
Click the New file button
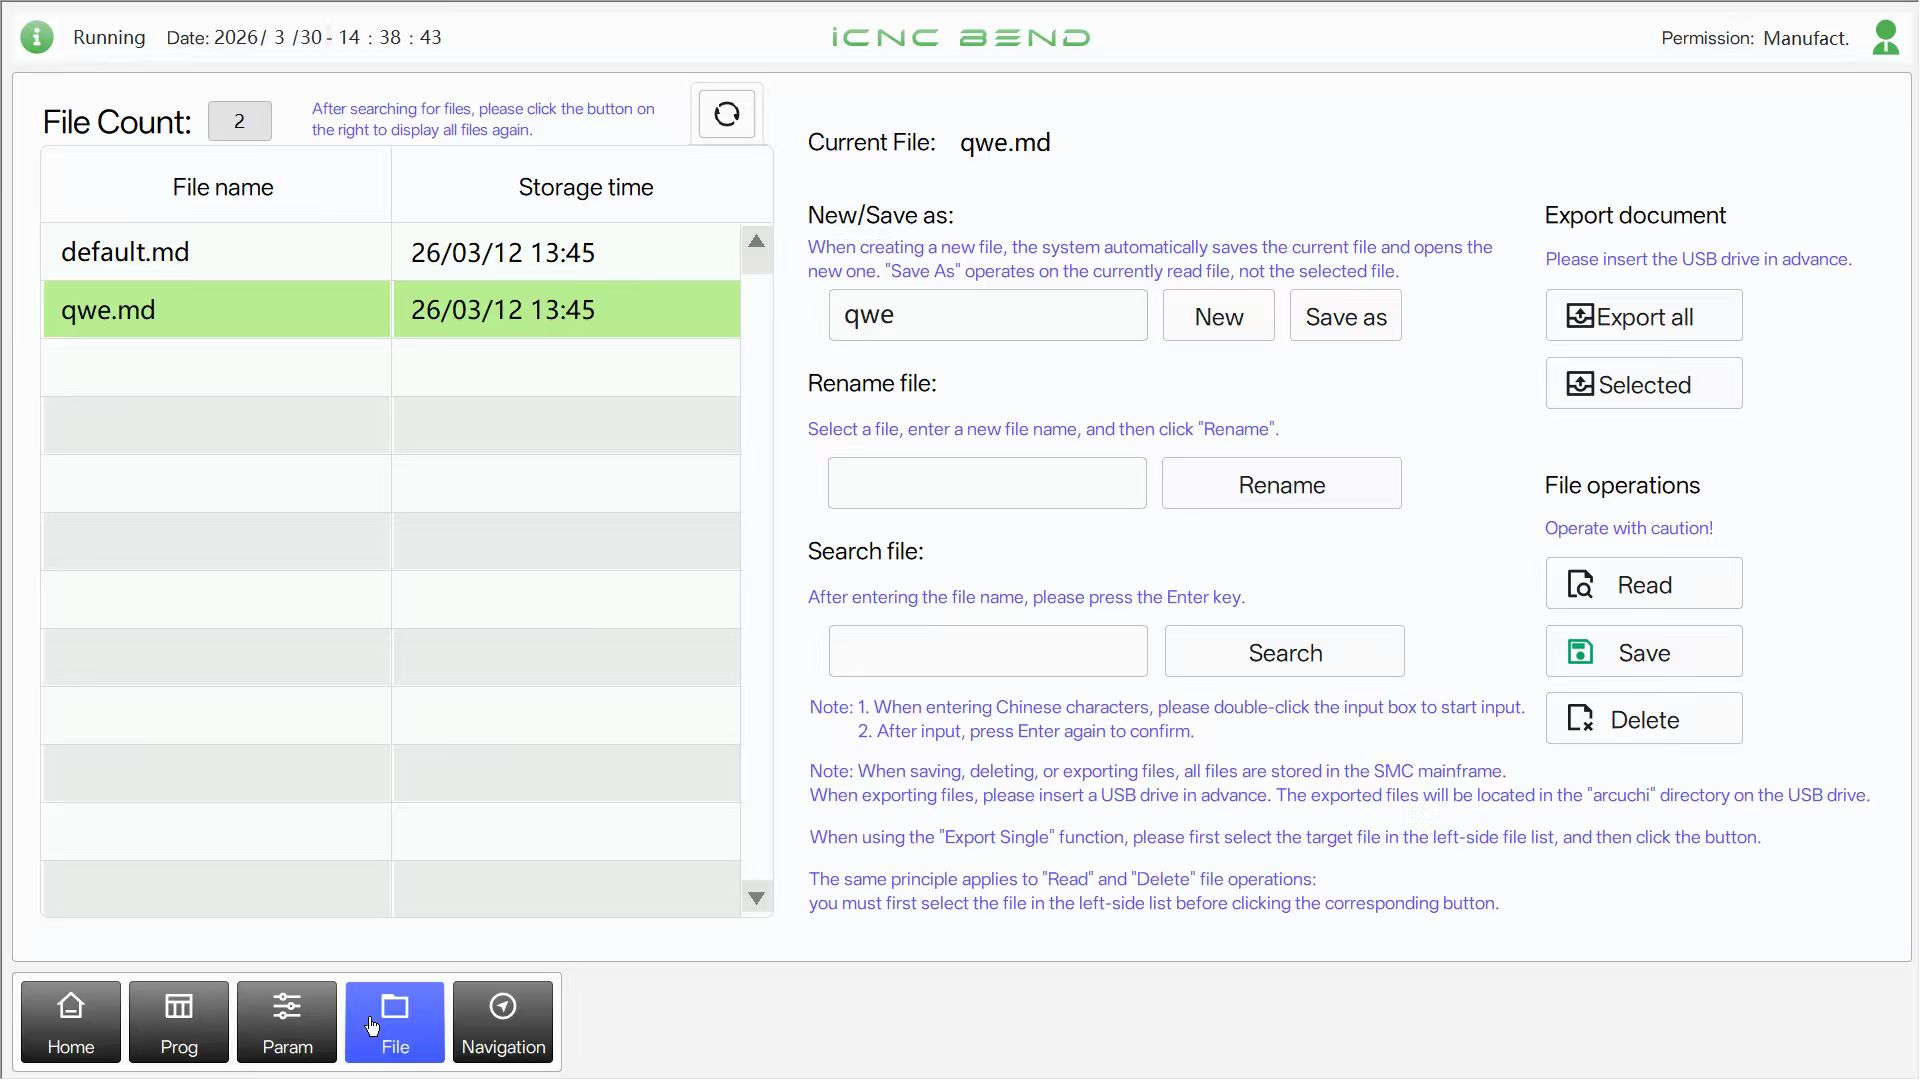(1218, 316)
